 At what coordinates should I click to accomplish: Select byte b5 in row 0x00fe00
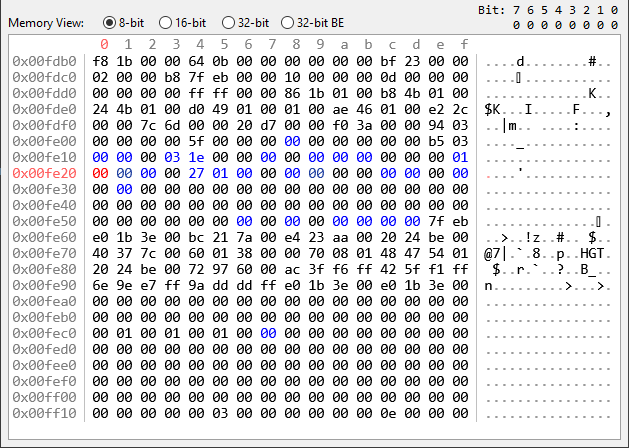pyautogui.click(x=436, y=141)
